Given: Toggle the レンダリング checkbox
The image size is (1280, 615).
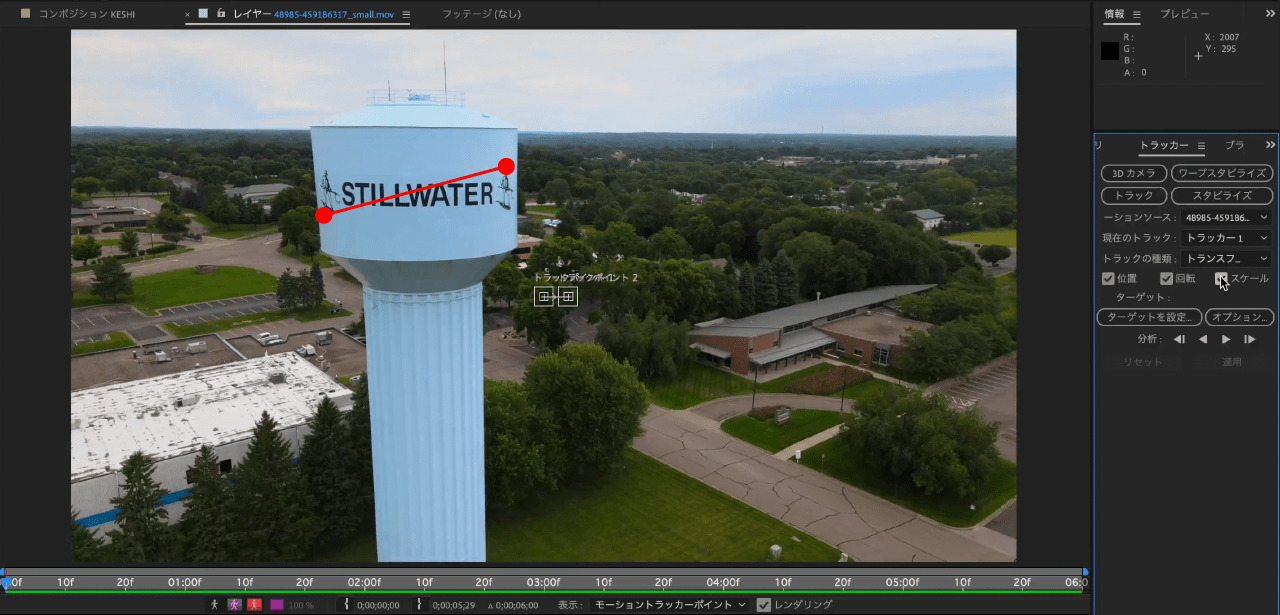Looking at the screenshot, I should tap(764, 605).
